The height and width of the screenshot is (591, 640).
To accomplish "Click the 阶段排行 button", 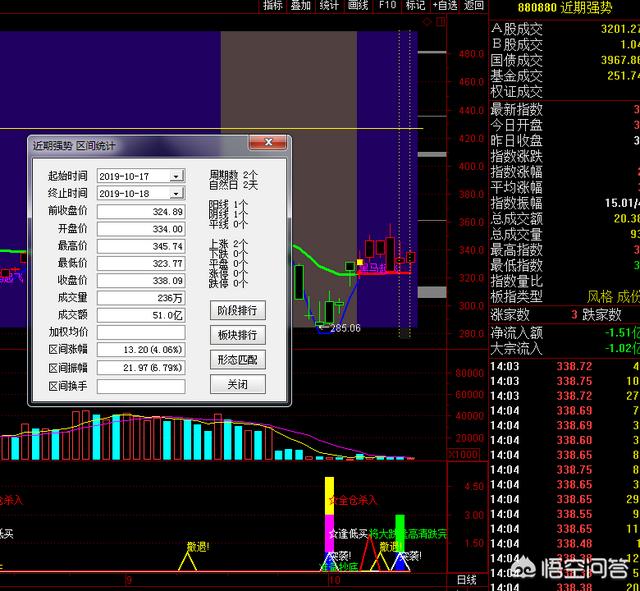I will (x=238, y=311).
